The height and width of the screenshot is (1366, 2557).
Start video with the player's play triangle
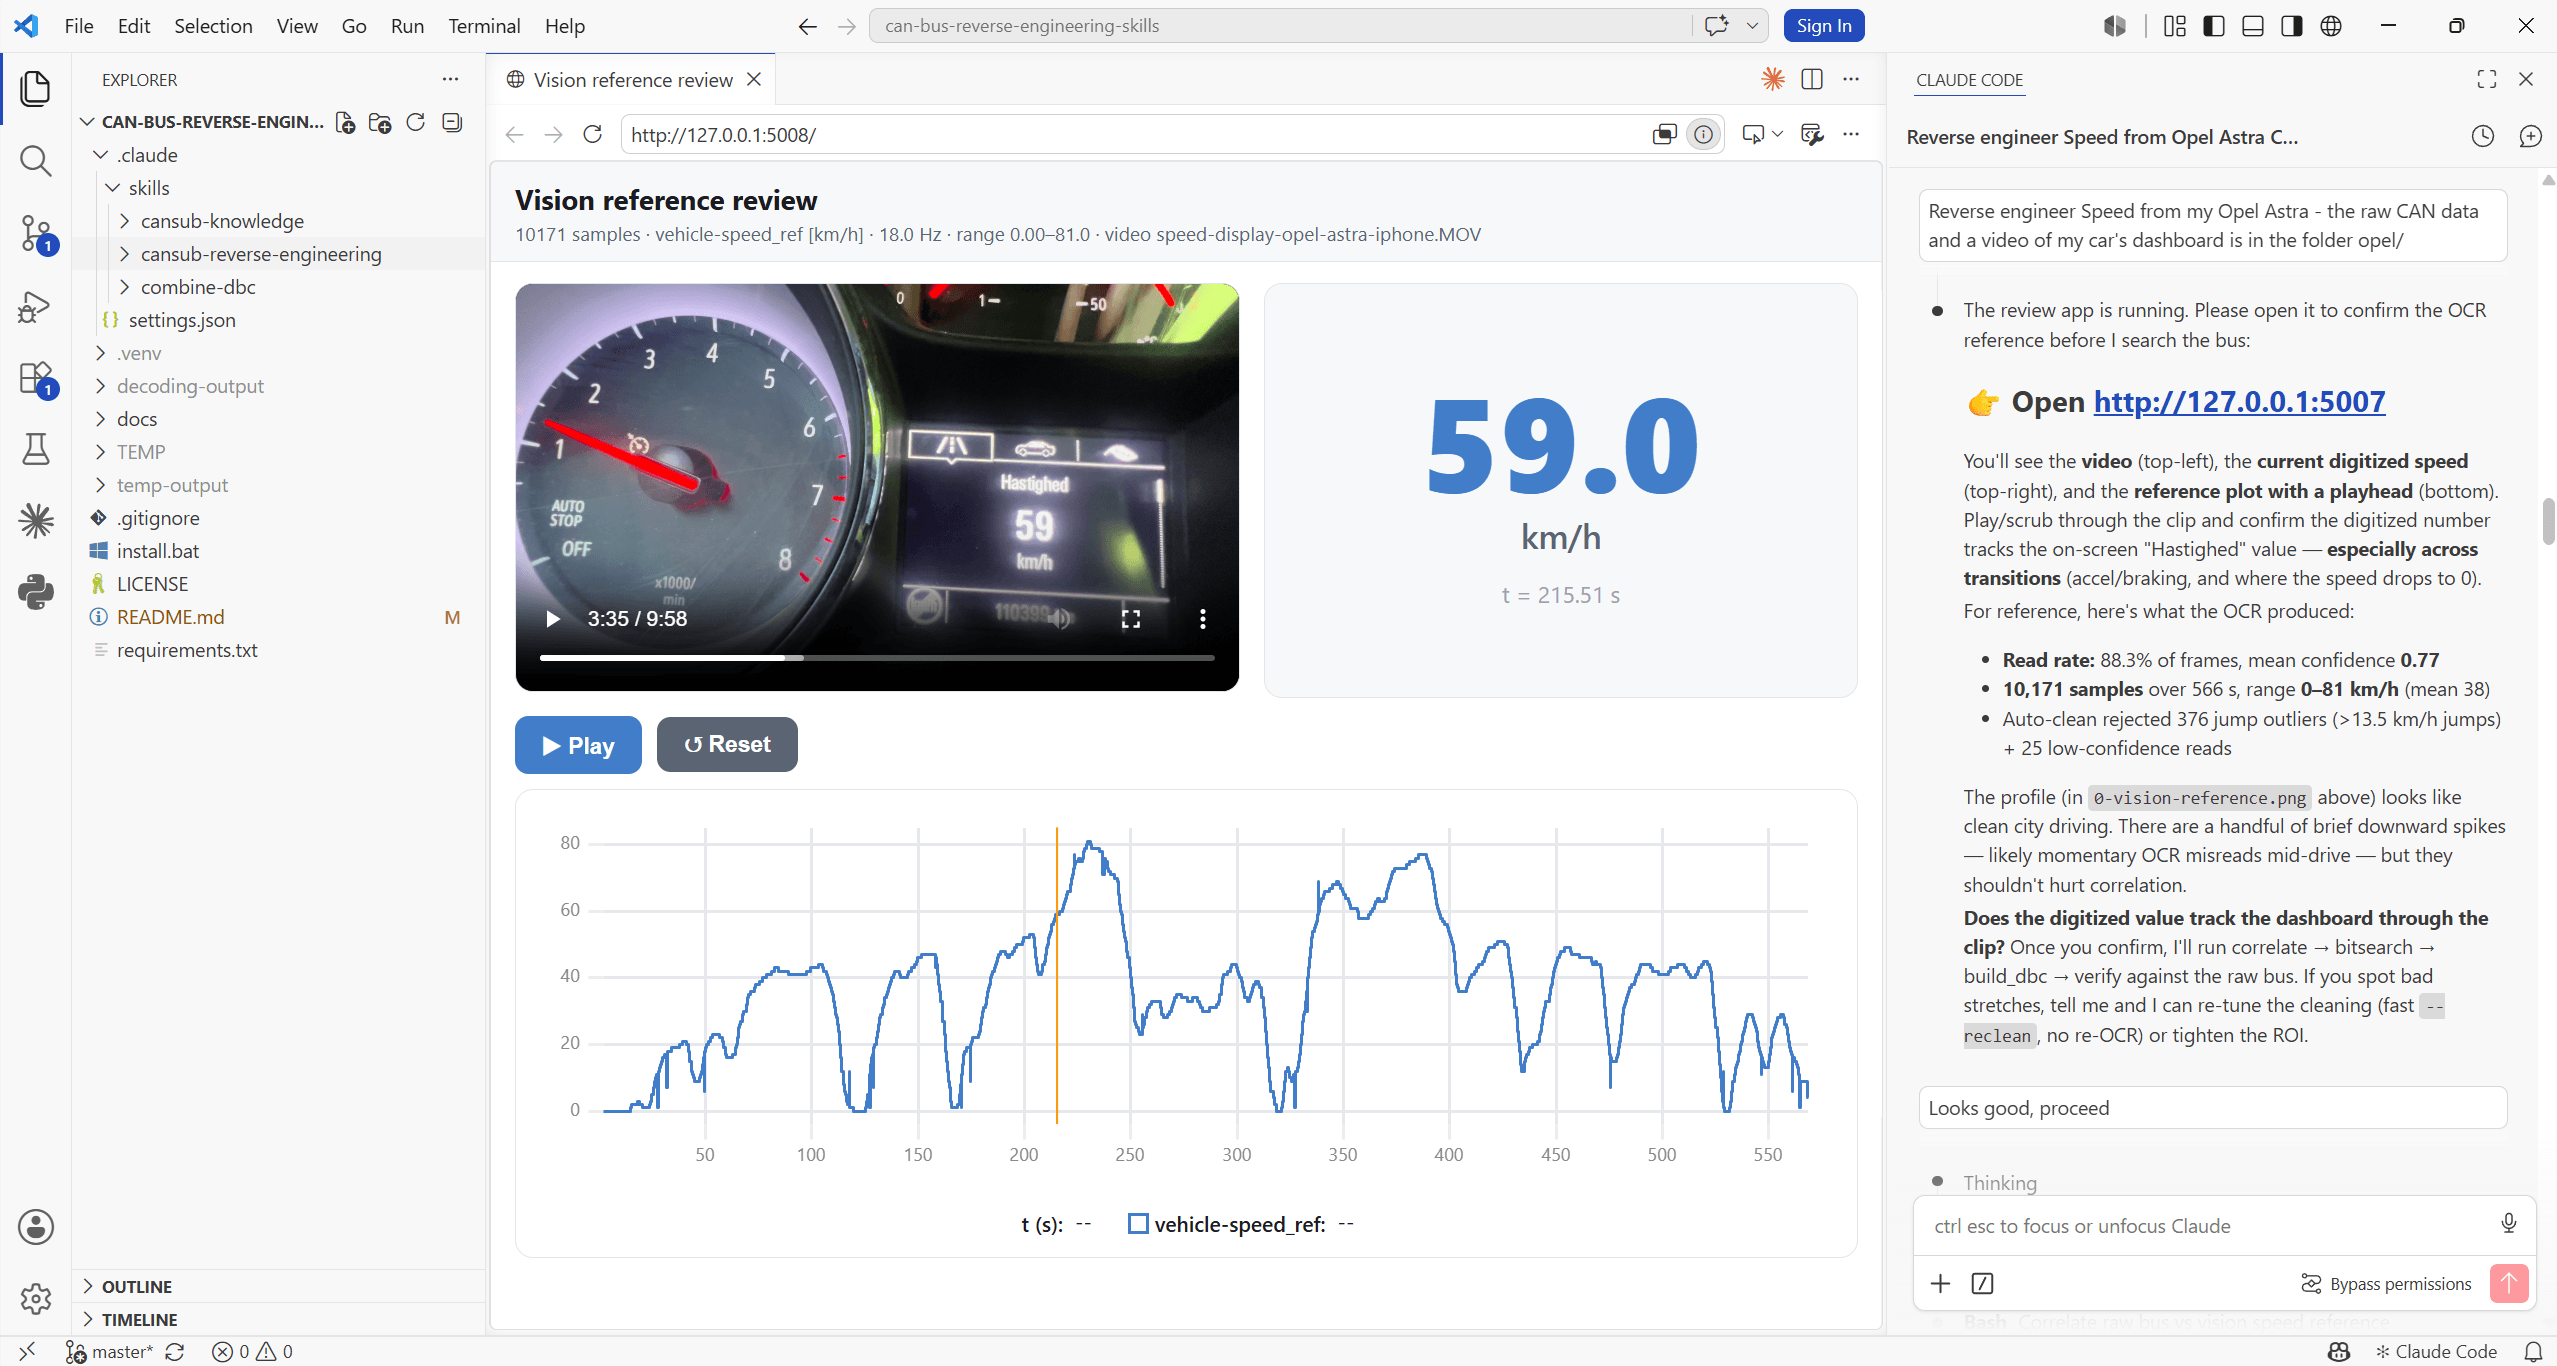coord(552,618)
